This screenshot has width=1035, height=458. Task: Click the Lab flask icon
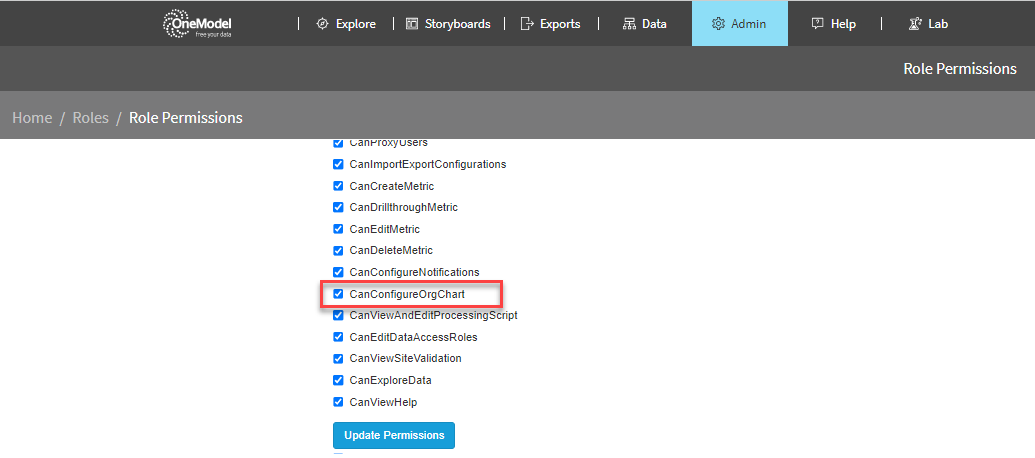tap(915, 24)
